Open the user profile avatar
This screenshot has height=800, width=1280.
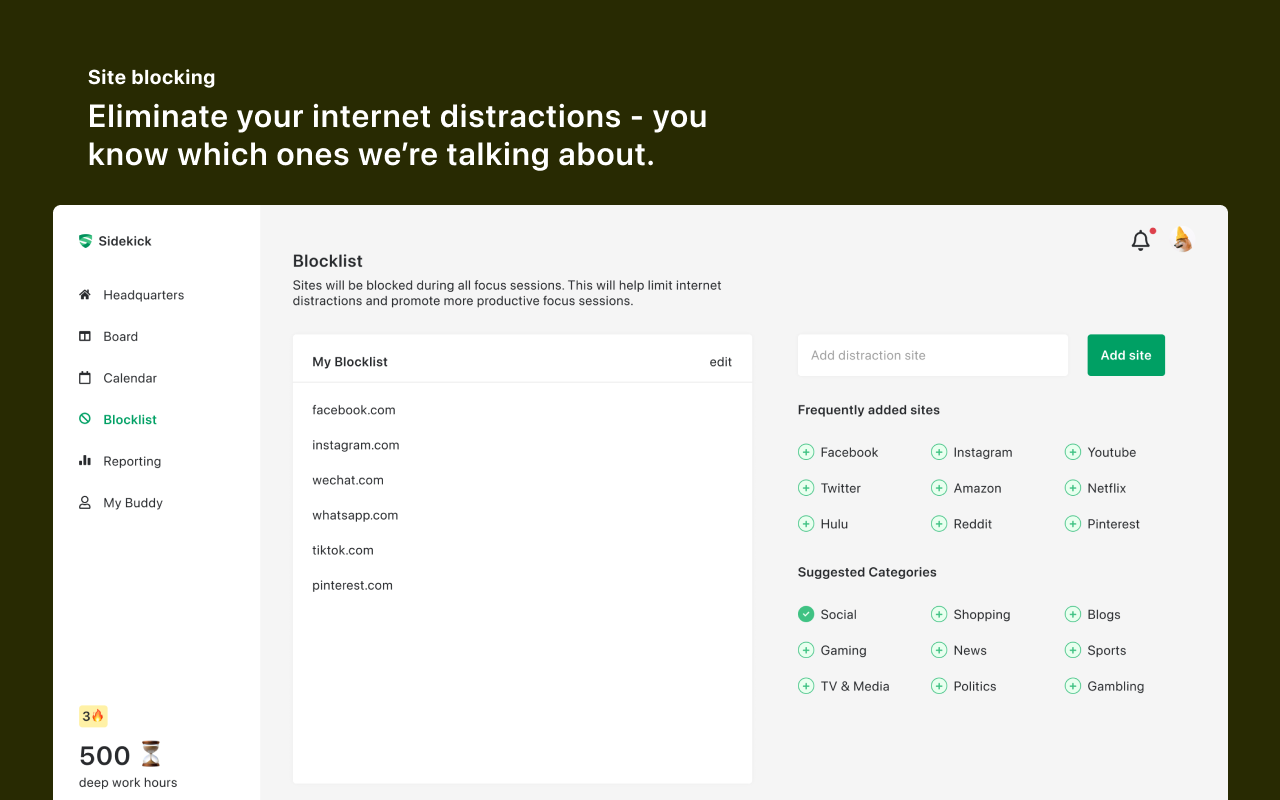click(x=1182, y=239)
